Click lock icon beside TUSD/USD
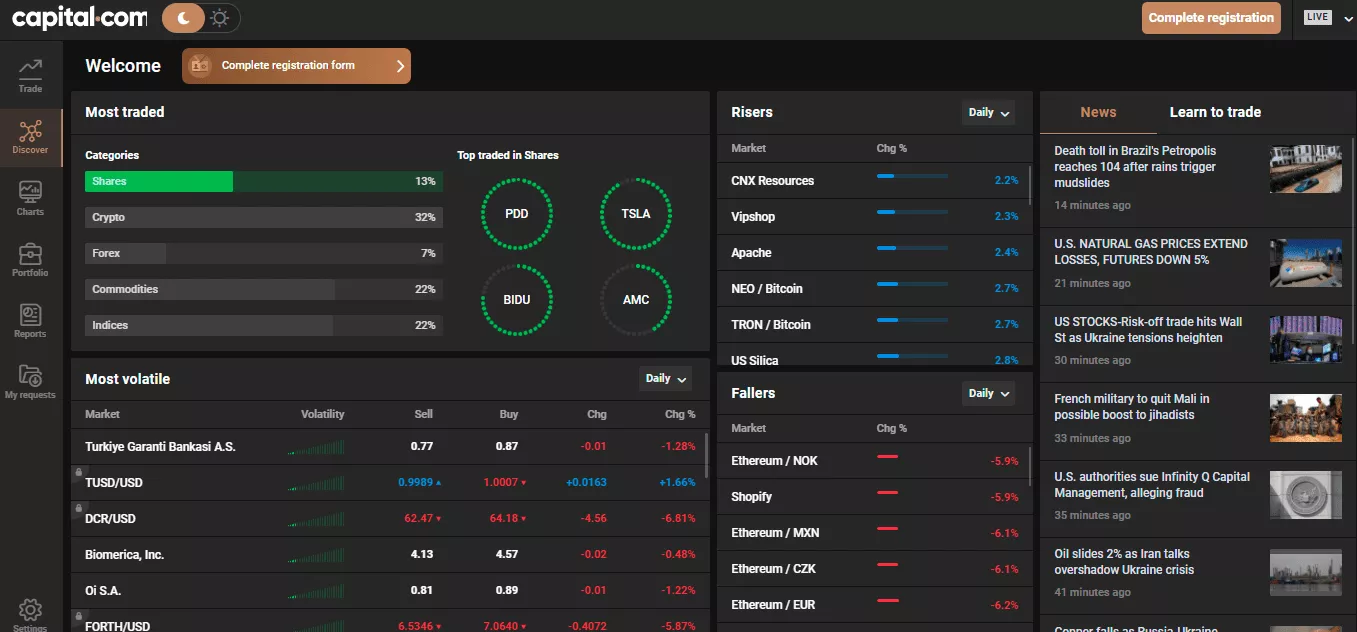1357x632 pixels. point(77,472)
